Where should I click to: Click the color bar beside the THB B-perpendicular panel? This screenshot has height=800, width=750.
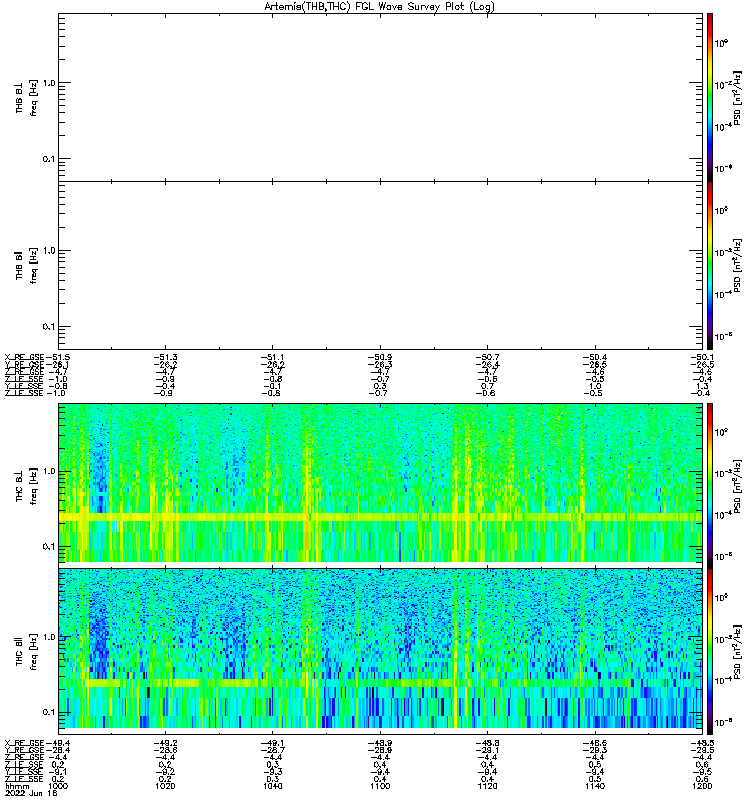click(710, 97)
